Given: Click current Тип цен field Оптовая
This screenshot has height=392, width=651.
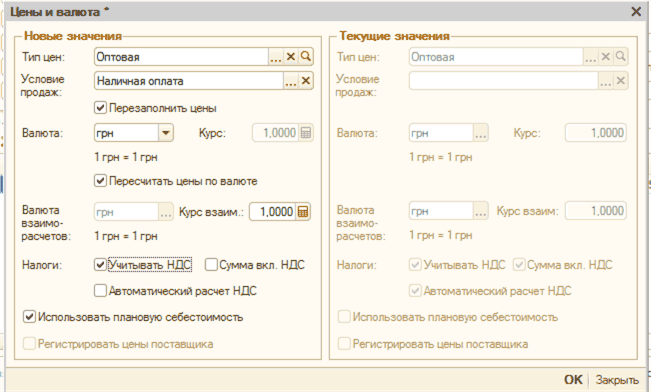Looking at the screenshot, I should point(496,57).
